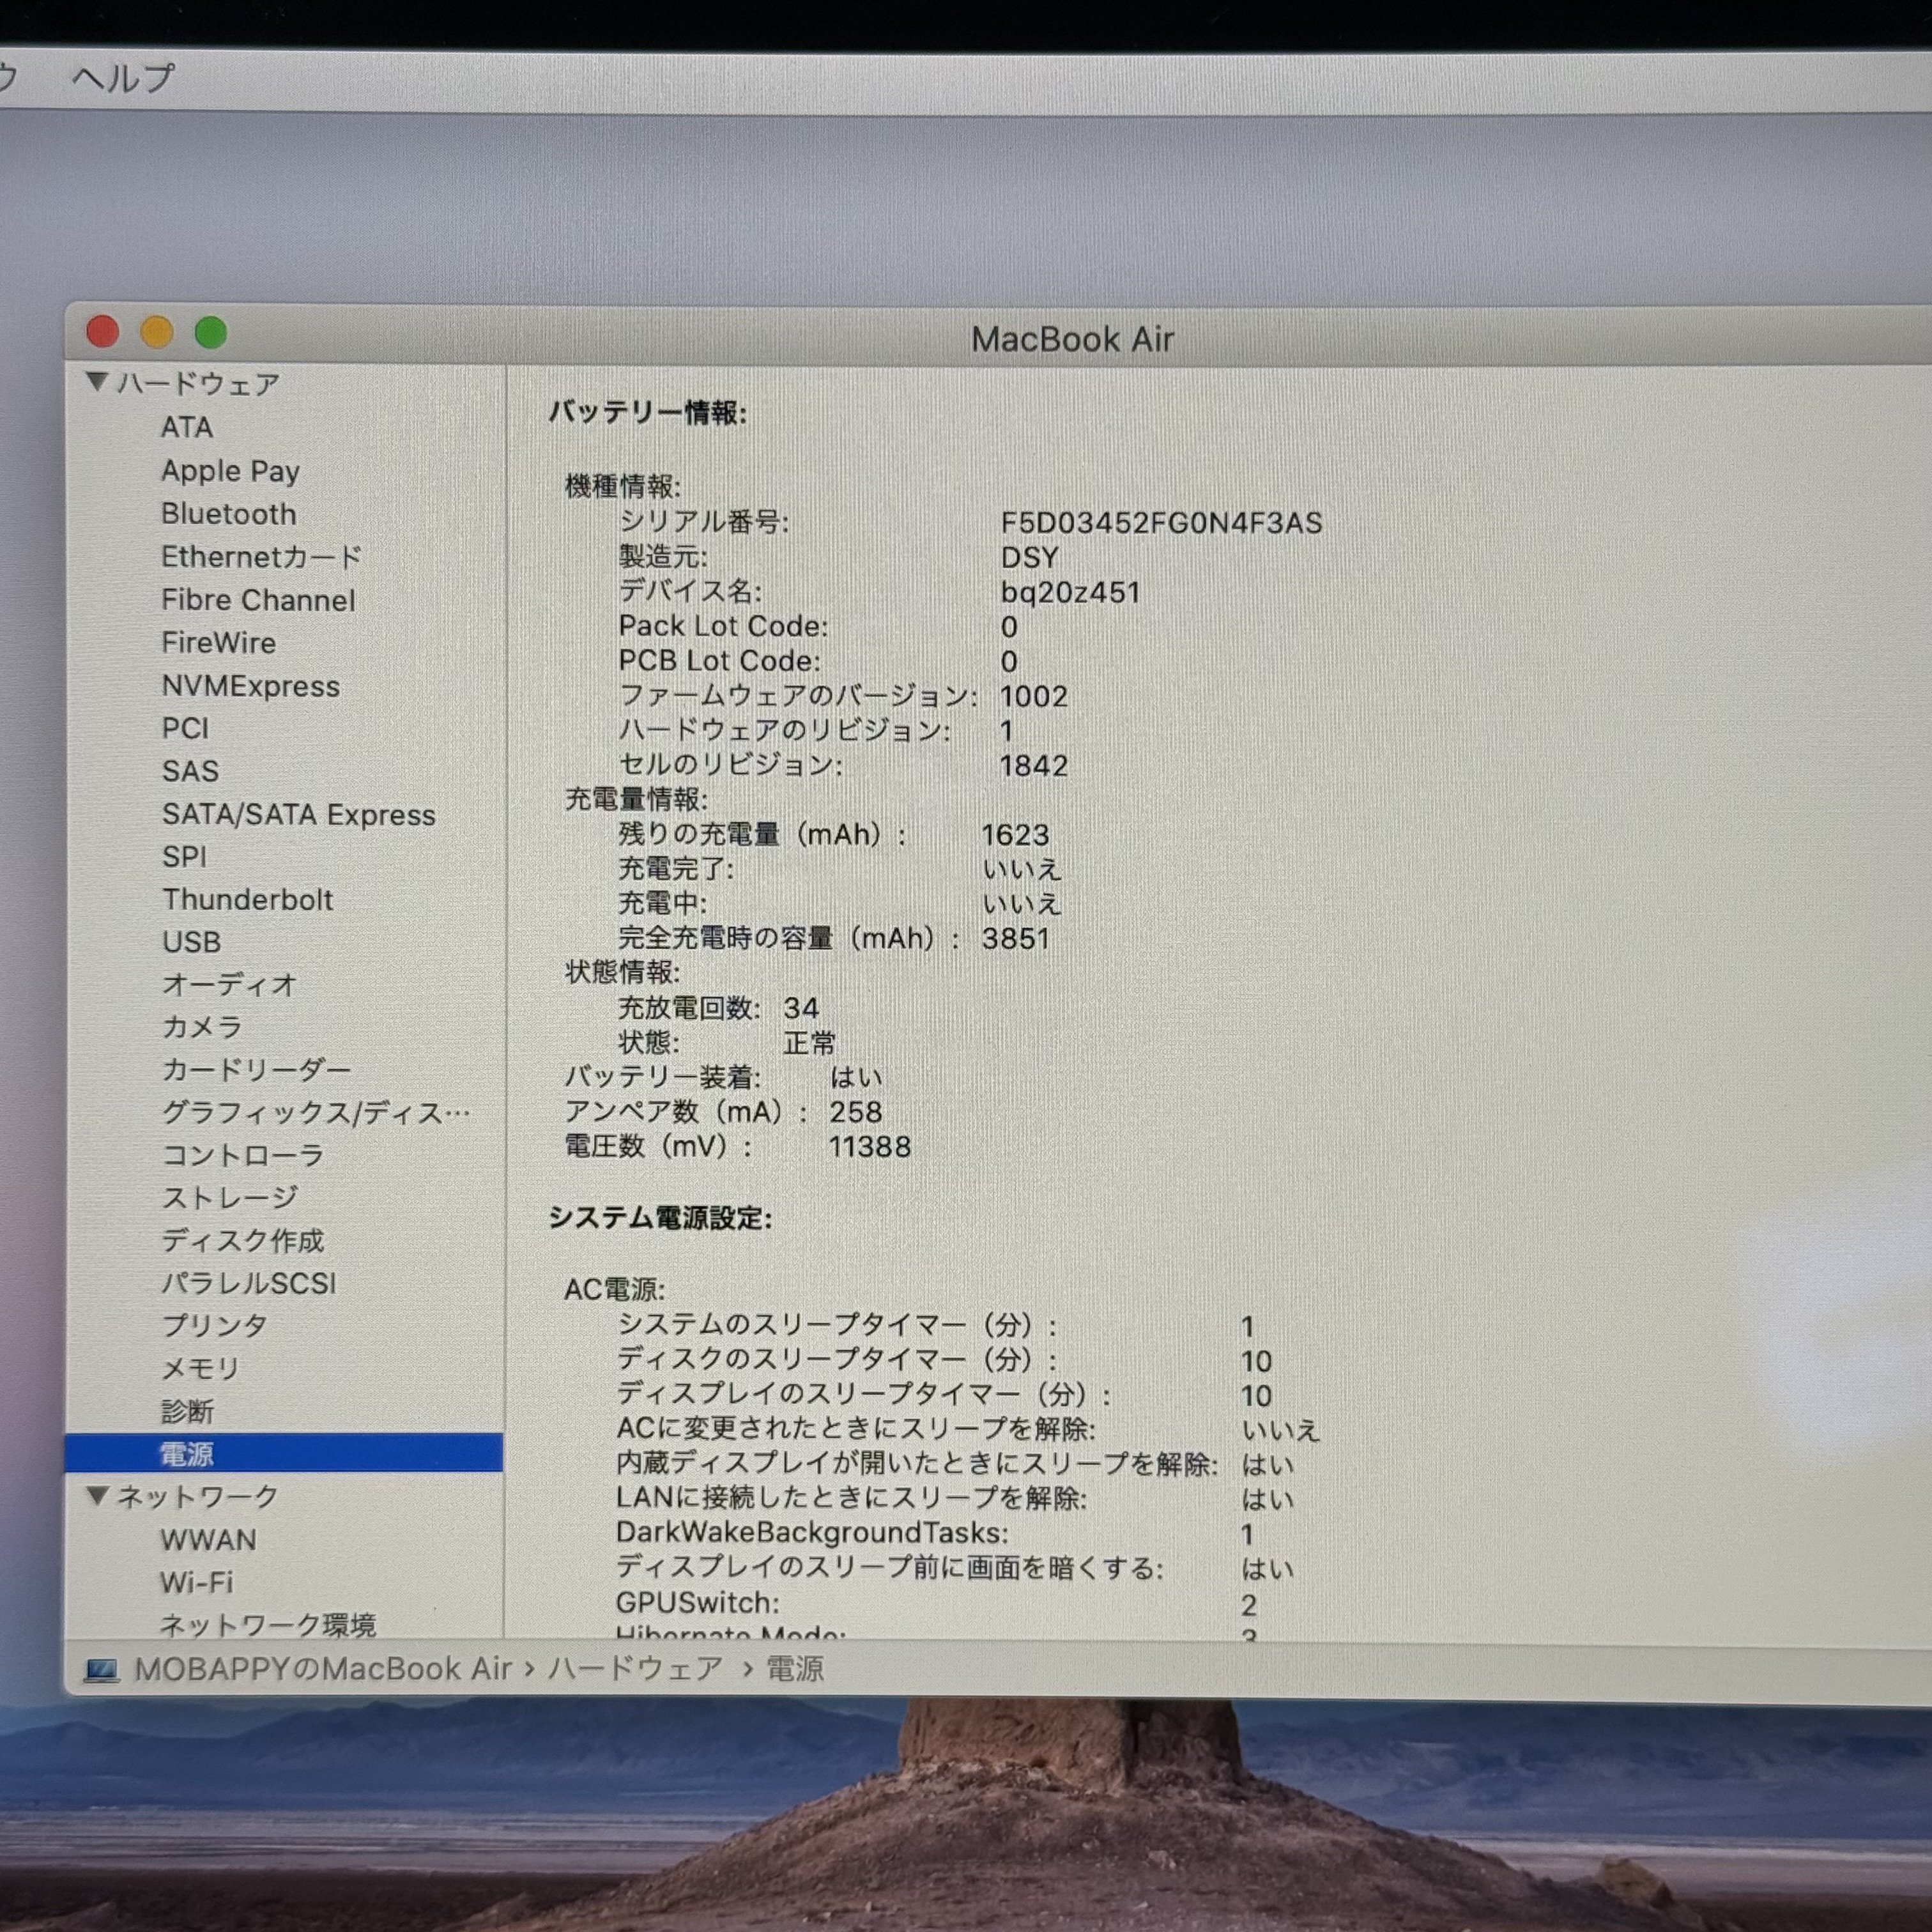The width and height of the screenshot is (1932, 1932).
Task: Open the ヘルプ menu
Action: pyautogui.click(x=123, y=77)
